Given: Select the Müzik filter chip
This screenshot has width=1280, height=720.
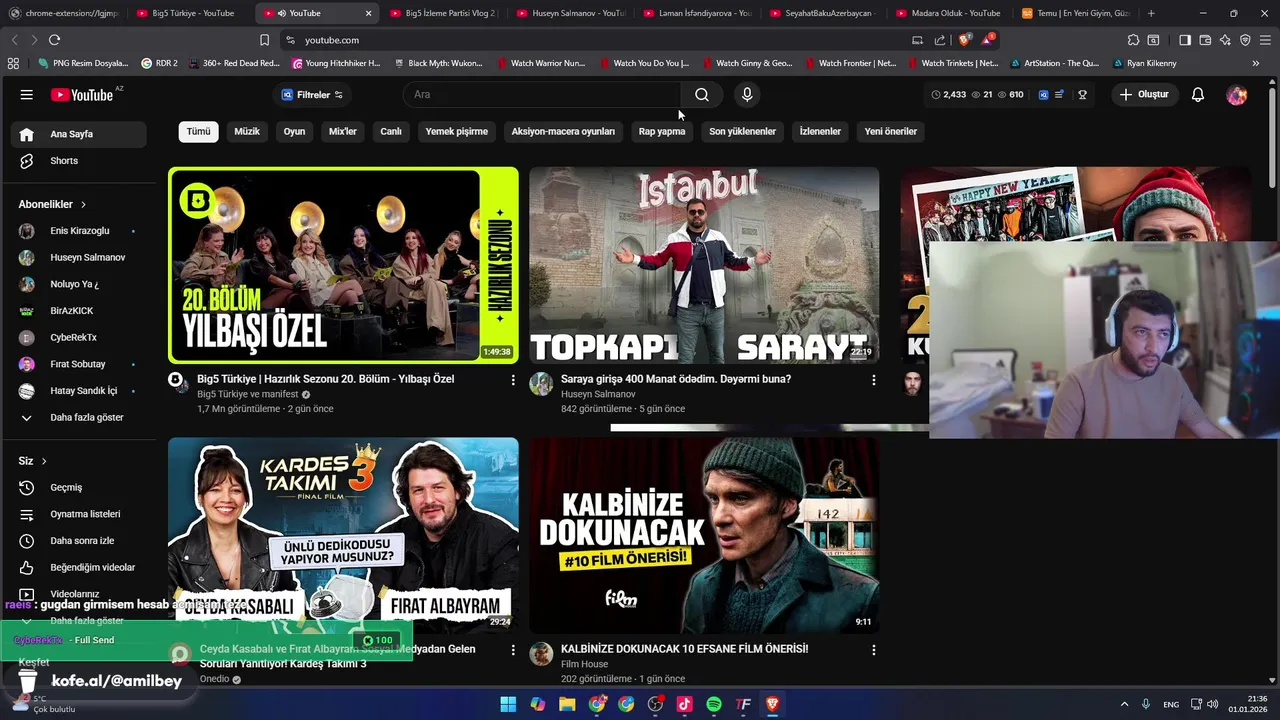Looking at the screenshot, I should [x=247, y=131].
